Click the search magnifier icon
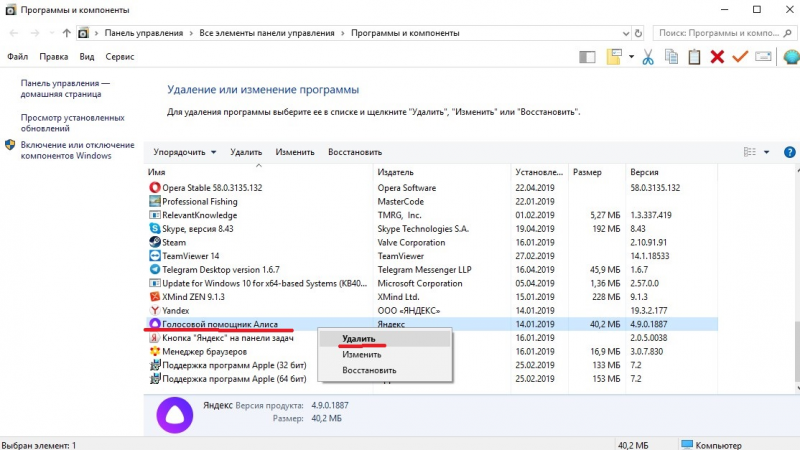The height and width of the screenshot is (450, 800). (x=787, y=33)
